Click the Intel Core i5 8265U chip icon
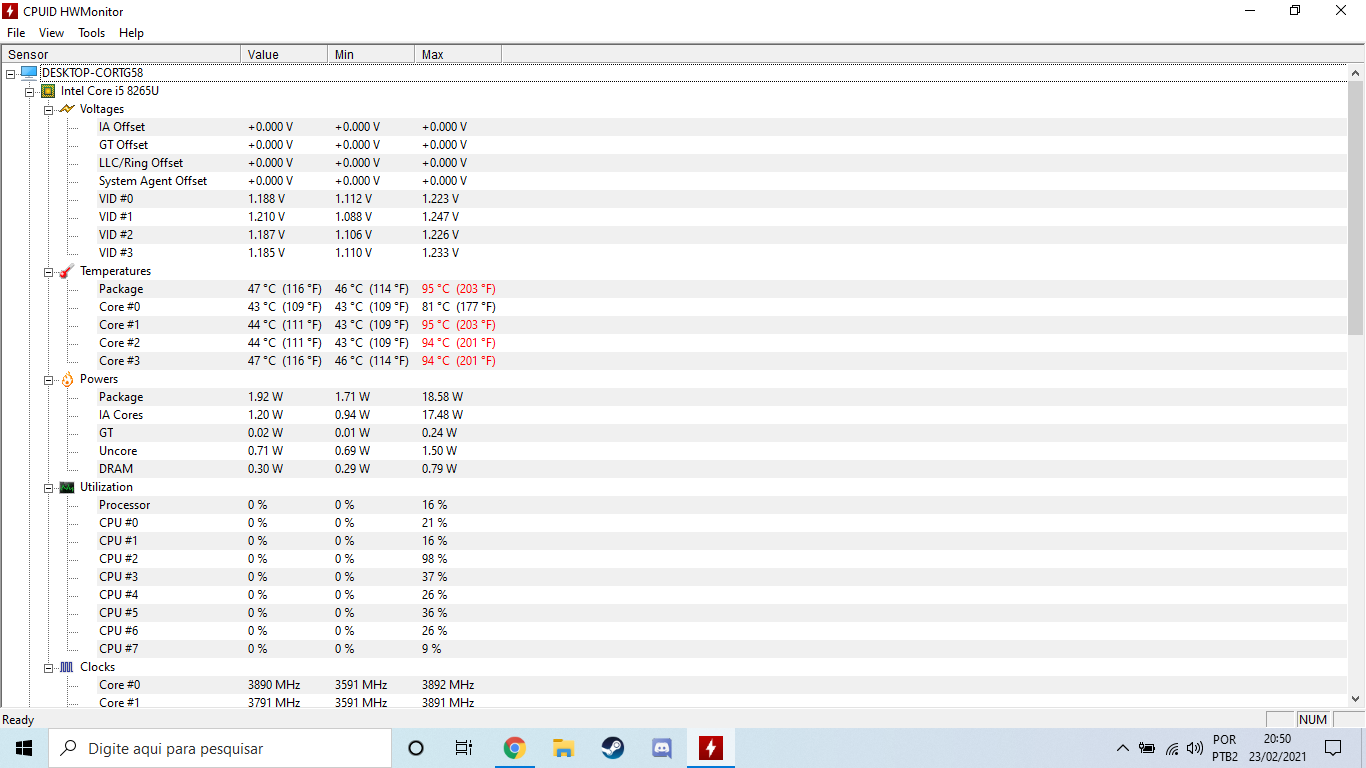The width and height of the screenshot is (1366, 768). [48, 91]
